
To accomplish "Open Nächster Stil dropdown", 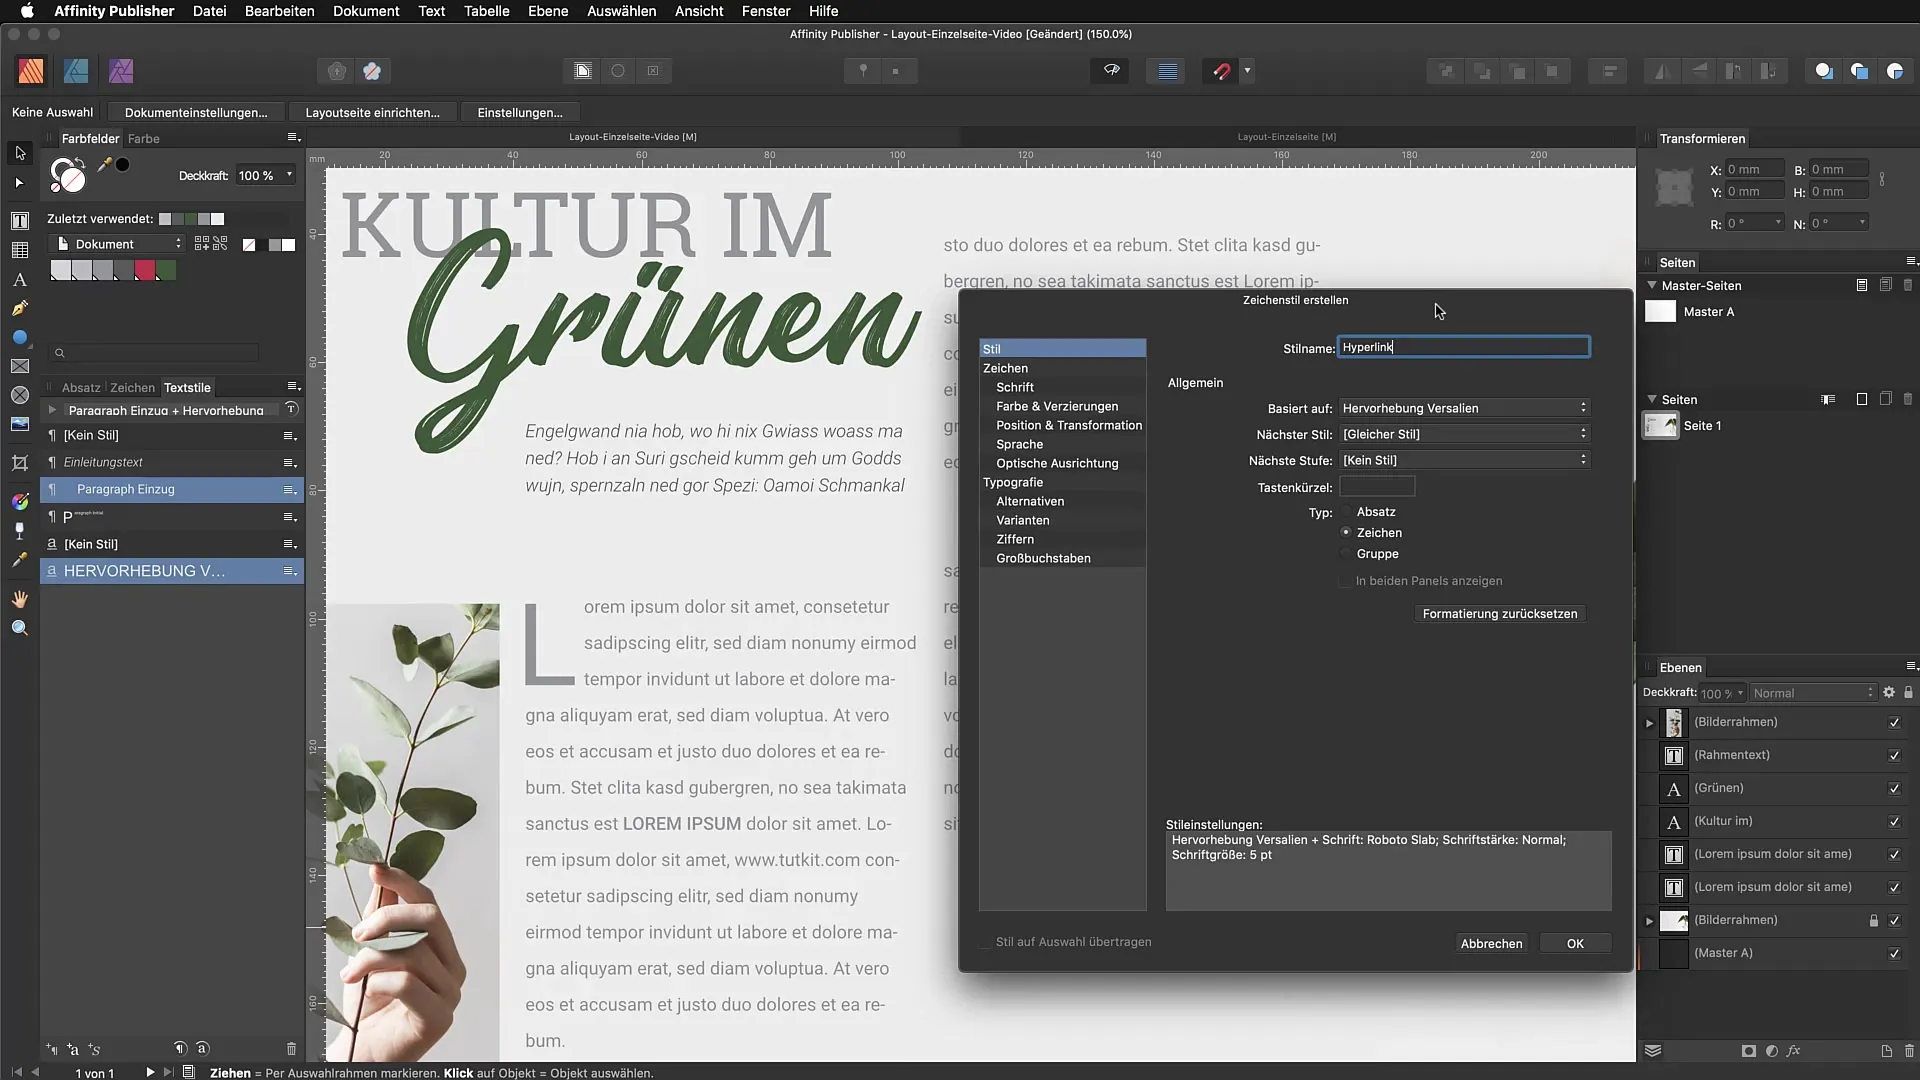I will 1464,434.
